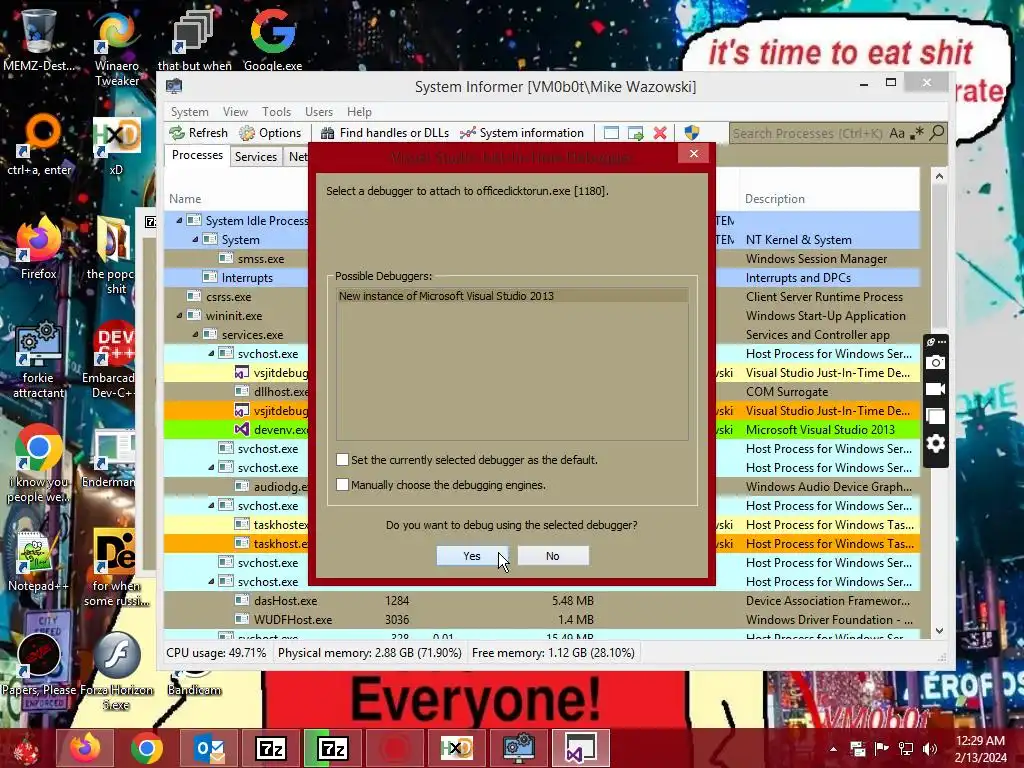Select the Interrupts row
Screen dimensions: 1024x768
(542, 278)
